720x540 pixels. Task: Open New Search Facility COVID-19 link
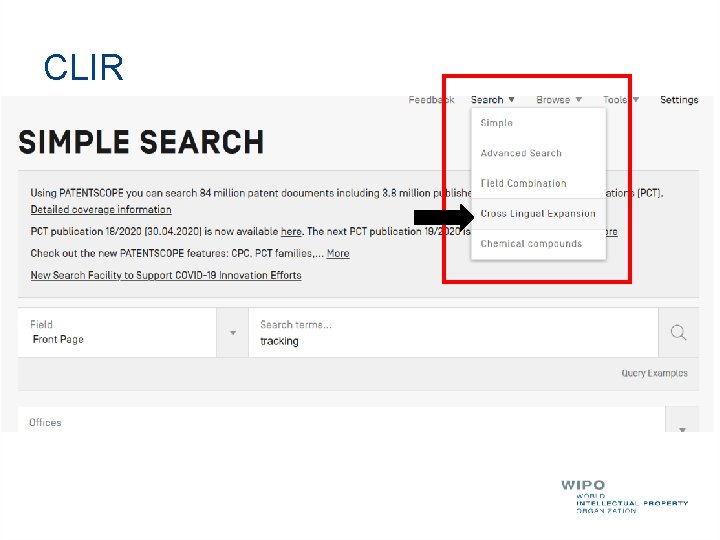coord(166,275)
